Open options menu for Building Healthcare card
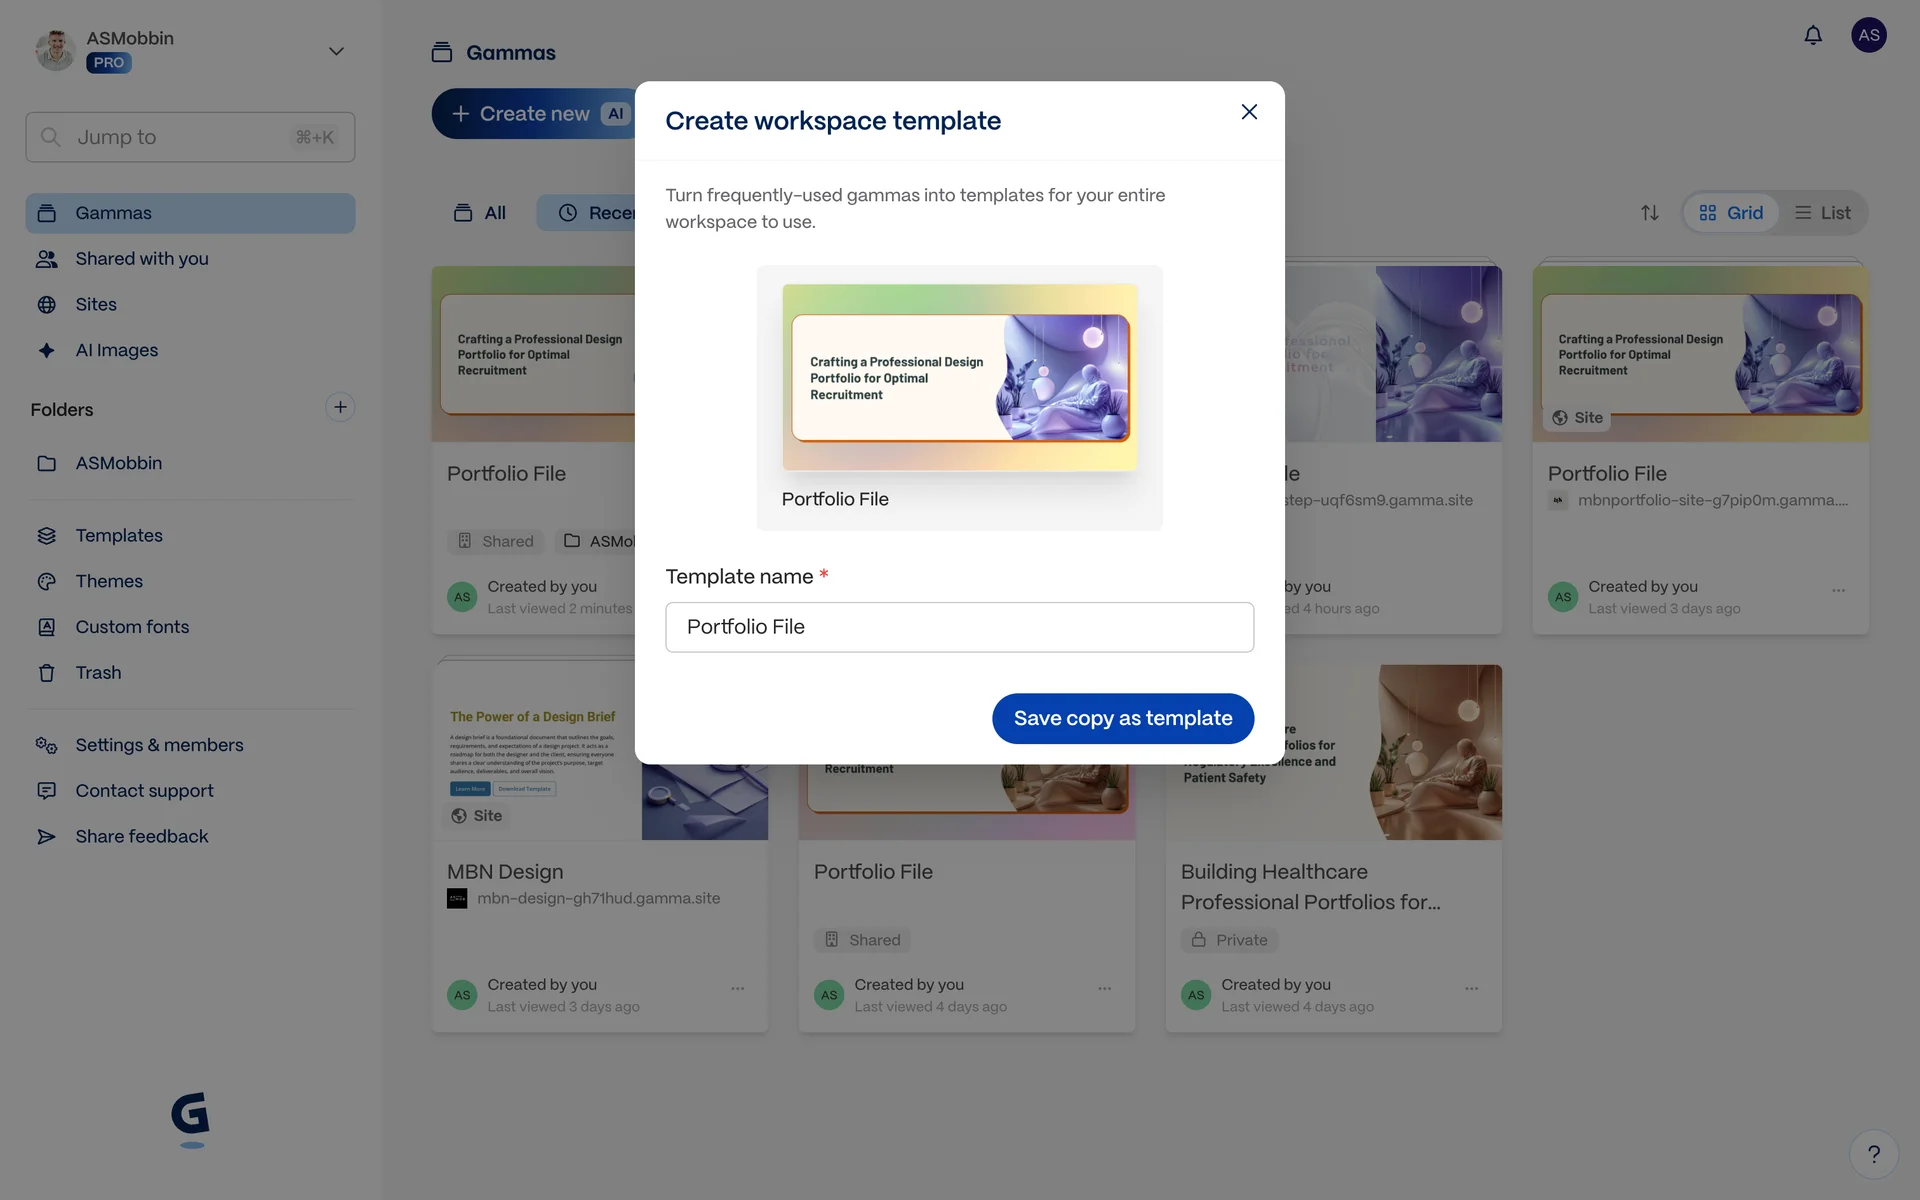Image resolution: width=1920 pixels, height=1200 pixels. tap(1471, 988)
